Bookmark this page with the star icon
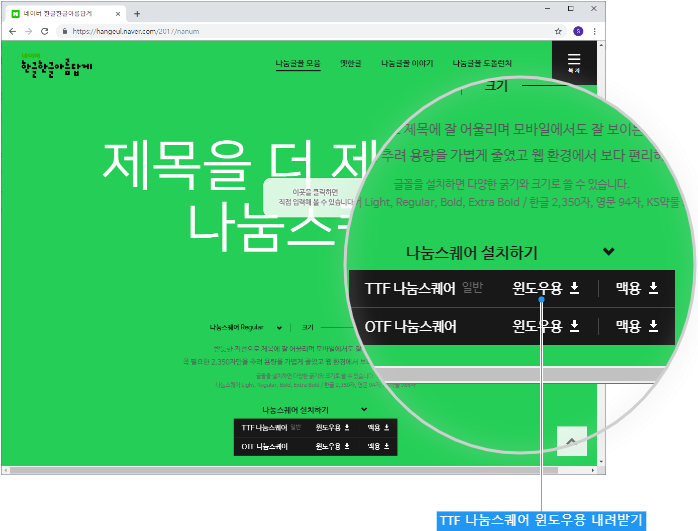Image resolution: width=698 pixels, height=531 pixels. (x=558, y=31)
